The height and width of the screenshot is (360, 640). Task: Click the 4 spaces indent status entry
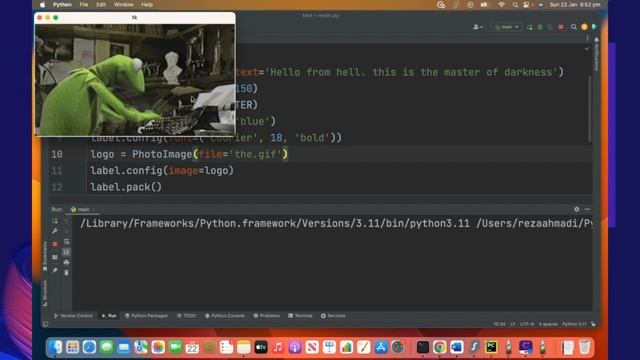pyautogui.click(x=548, y=324)
